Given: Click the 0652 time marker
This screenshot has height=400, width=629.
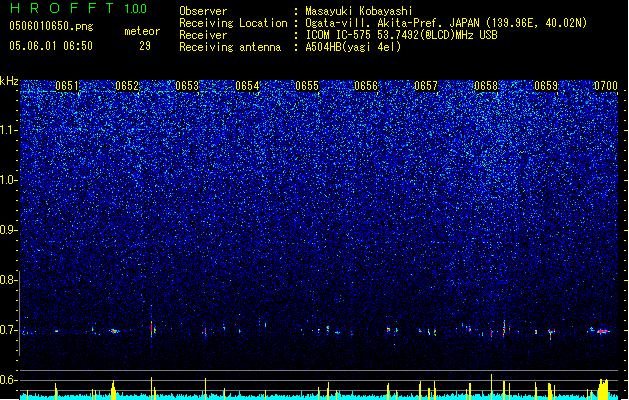Looking at the screenshot, I should click(127, 85).
